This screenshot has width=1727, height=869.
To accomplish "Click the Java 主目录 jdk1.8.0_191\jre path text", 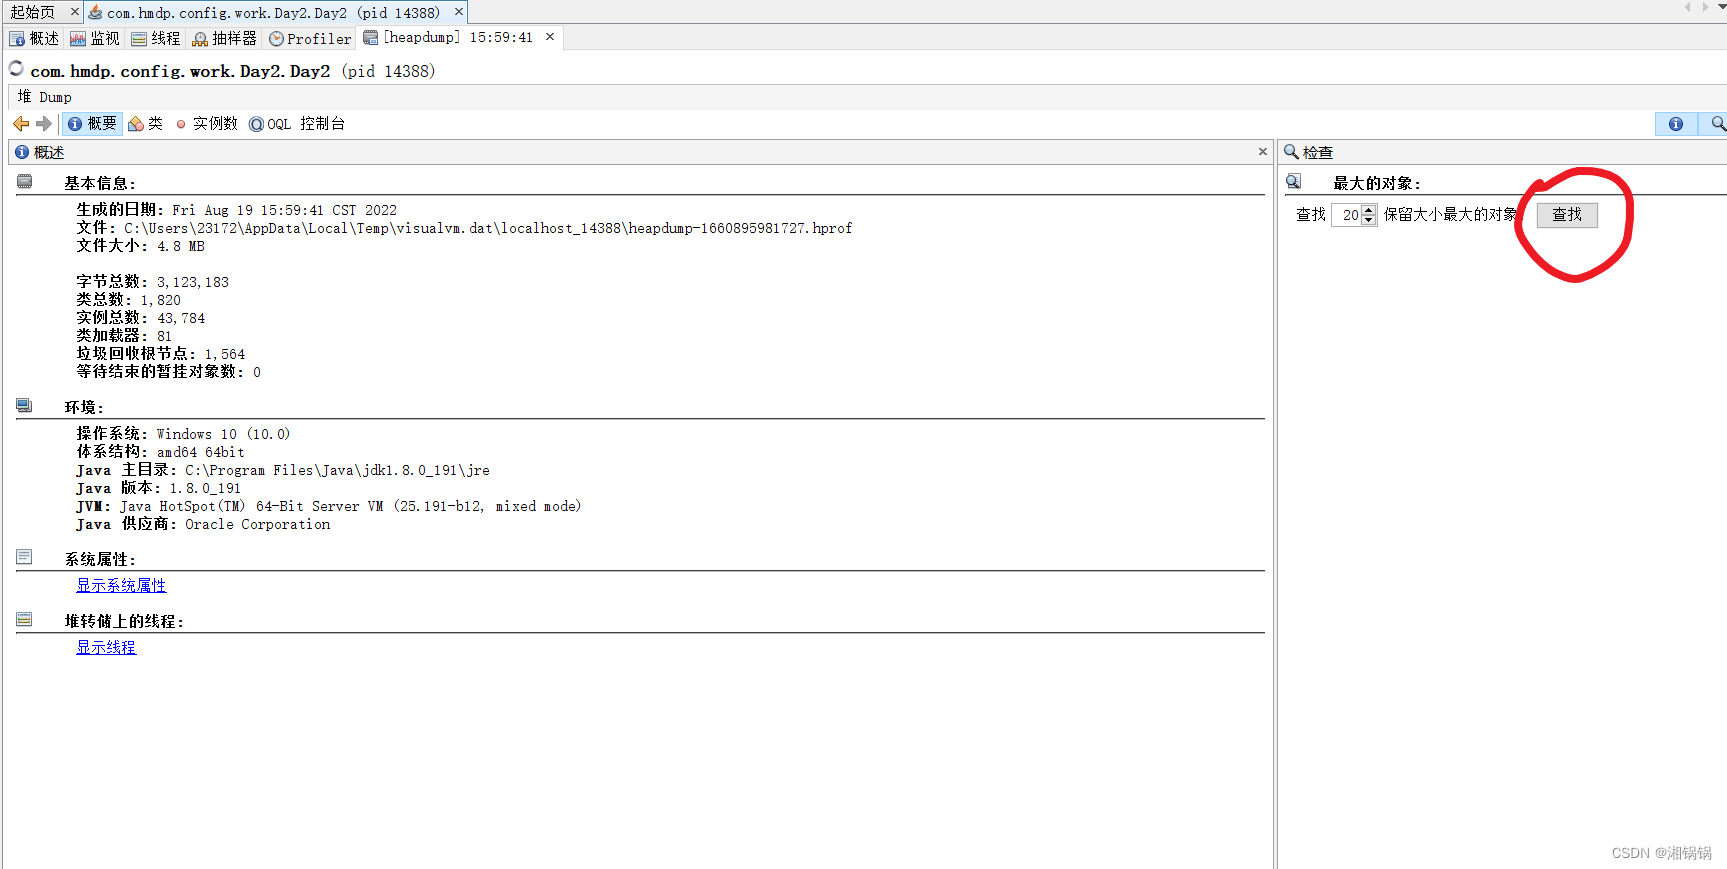I will click(x=338, y=471).
